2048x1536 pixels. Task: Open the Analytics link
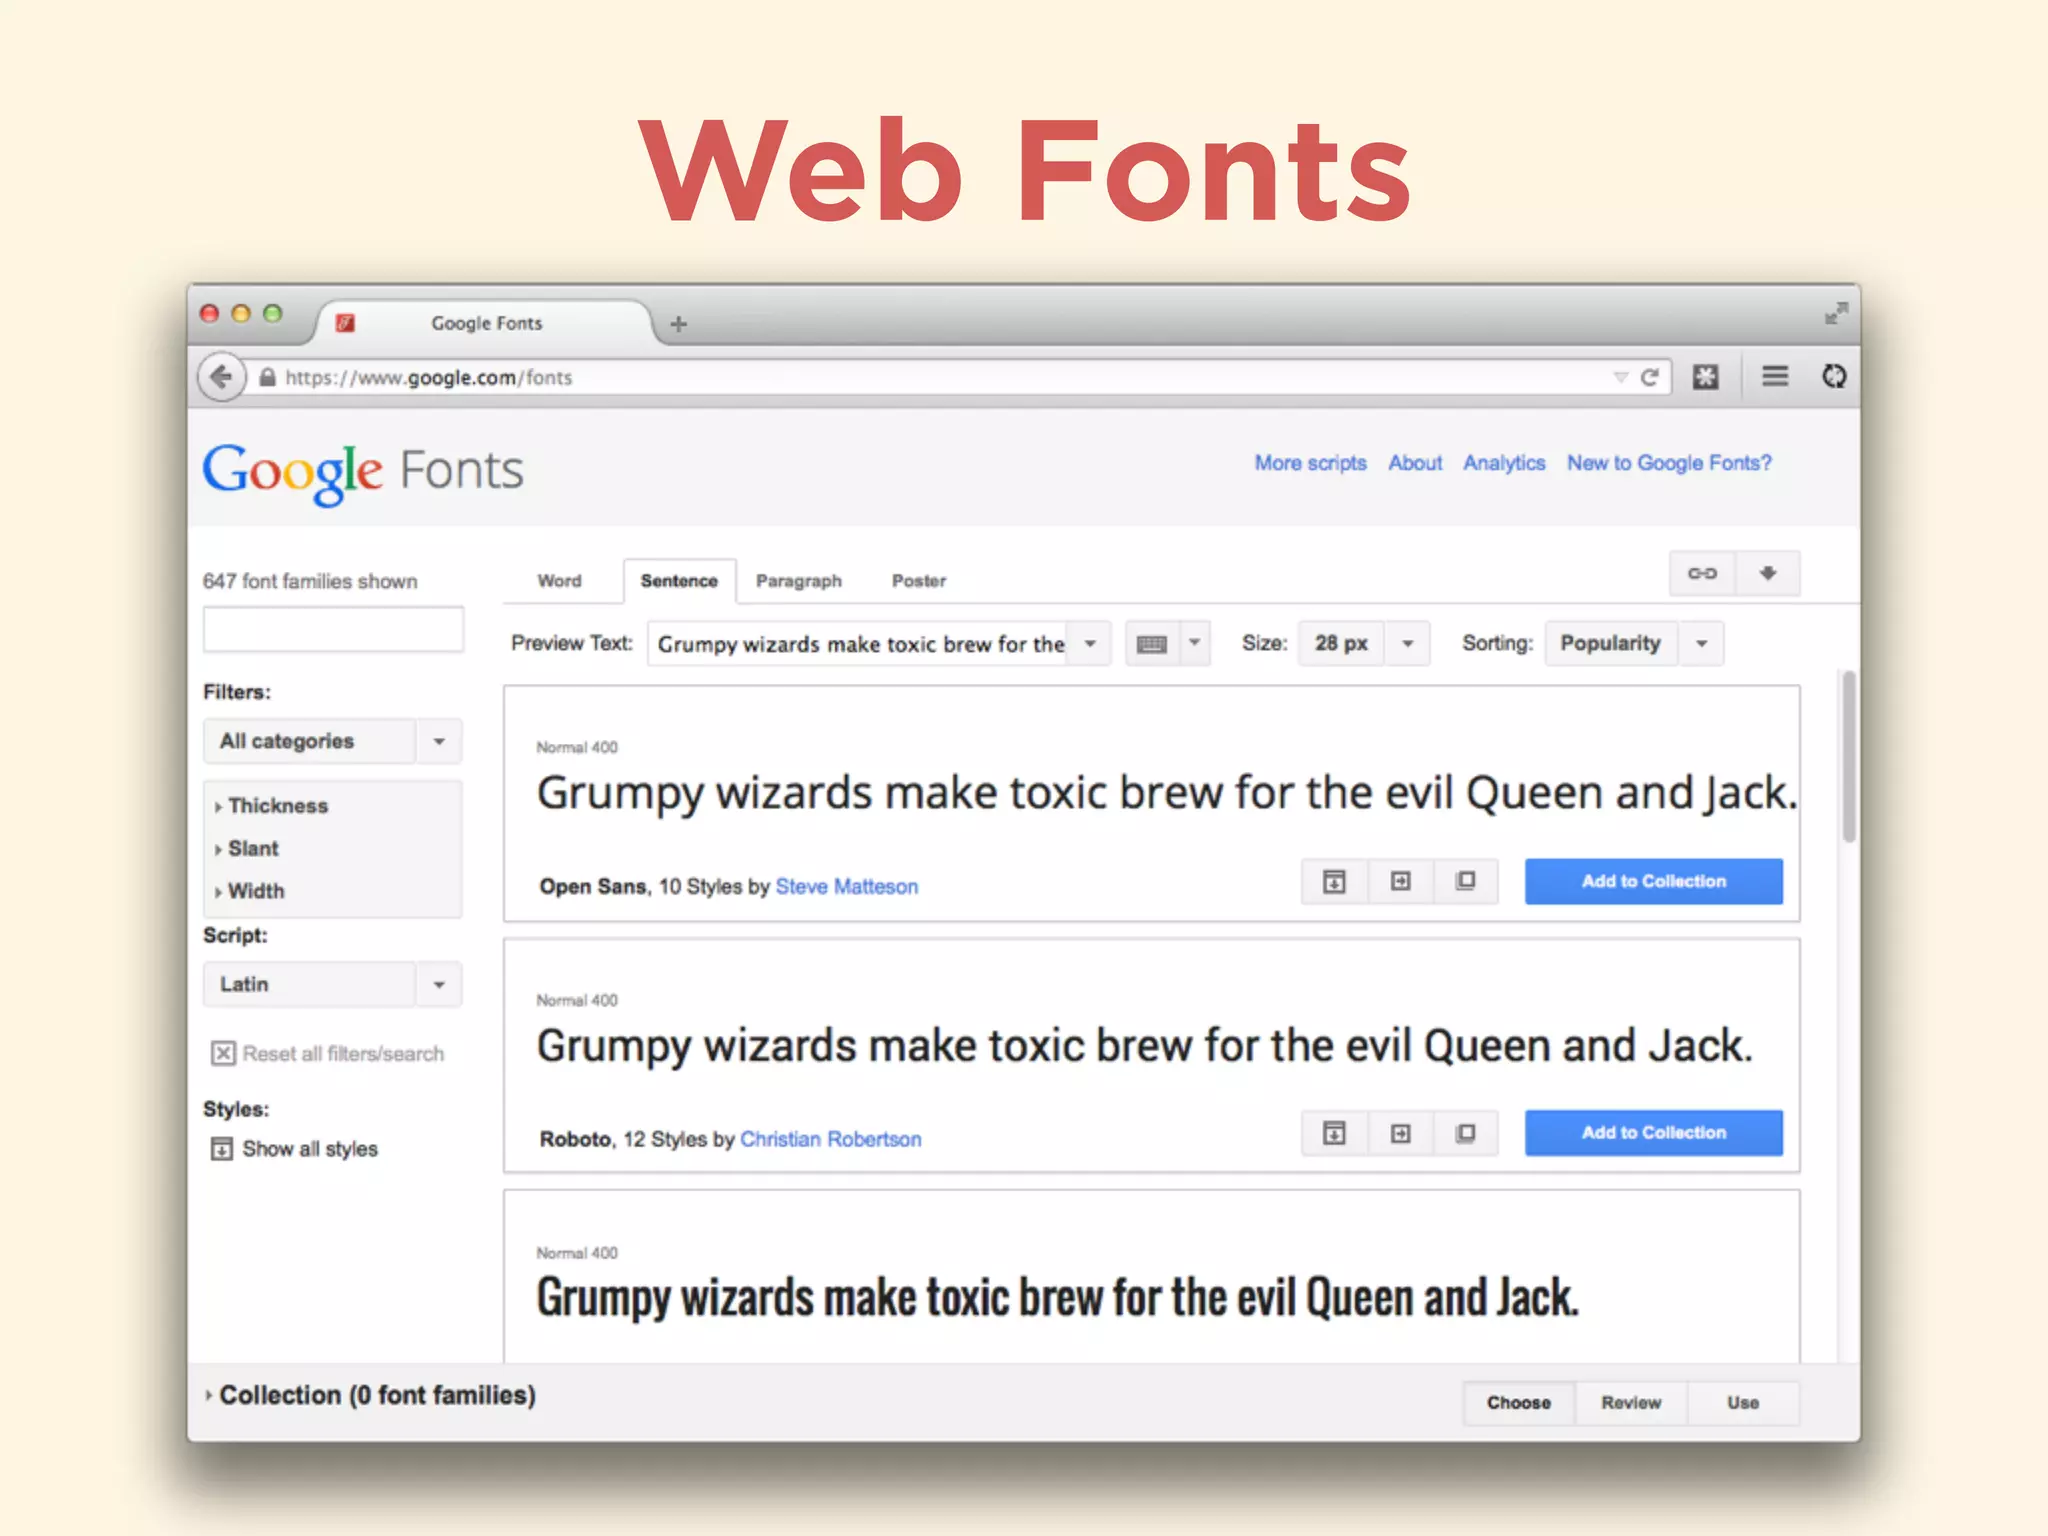[1504, 463]
